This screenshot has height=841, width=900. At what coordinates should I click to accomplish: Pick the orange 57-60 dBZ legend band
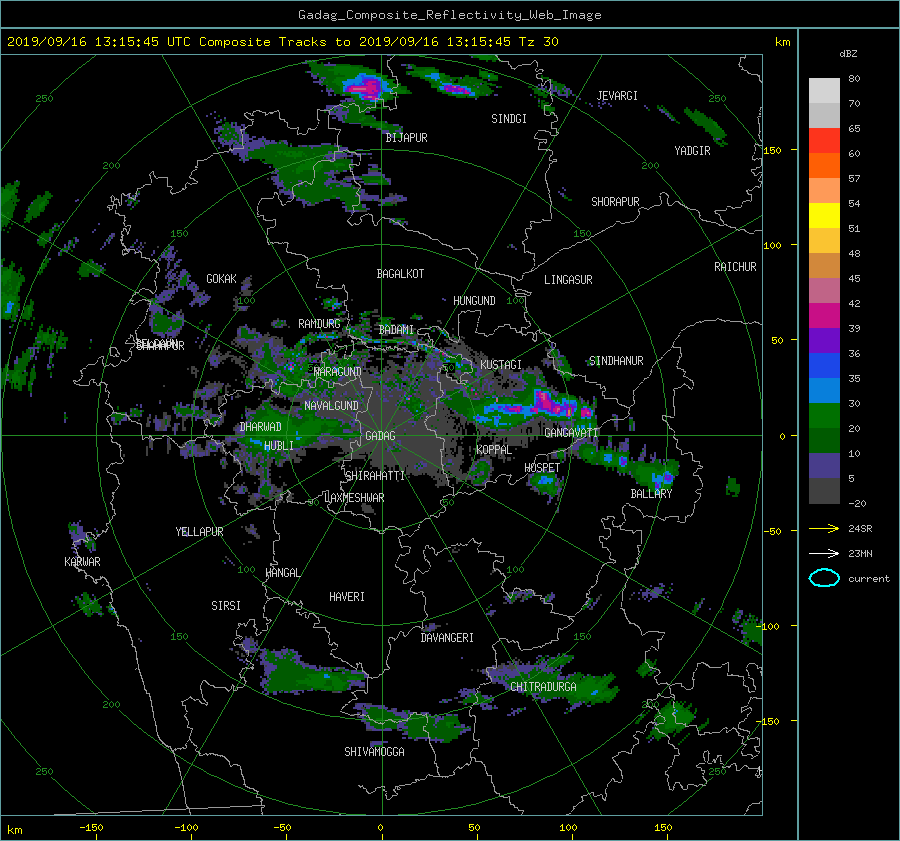(824, 166)
